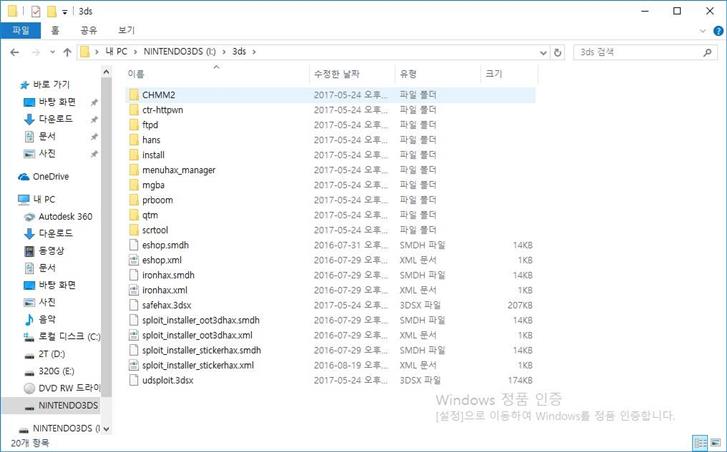This screenshot has width=727, height=452.
Task: Click inside the 3ds 검색 search field
Action: pos(638,52)
